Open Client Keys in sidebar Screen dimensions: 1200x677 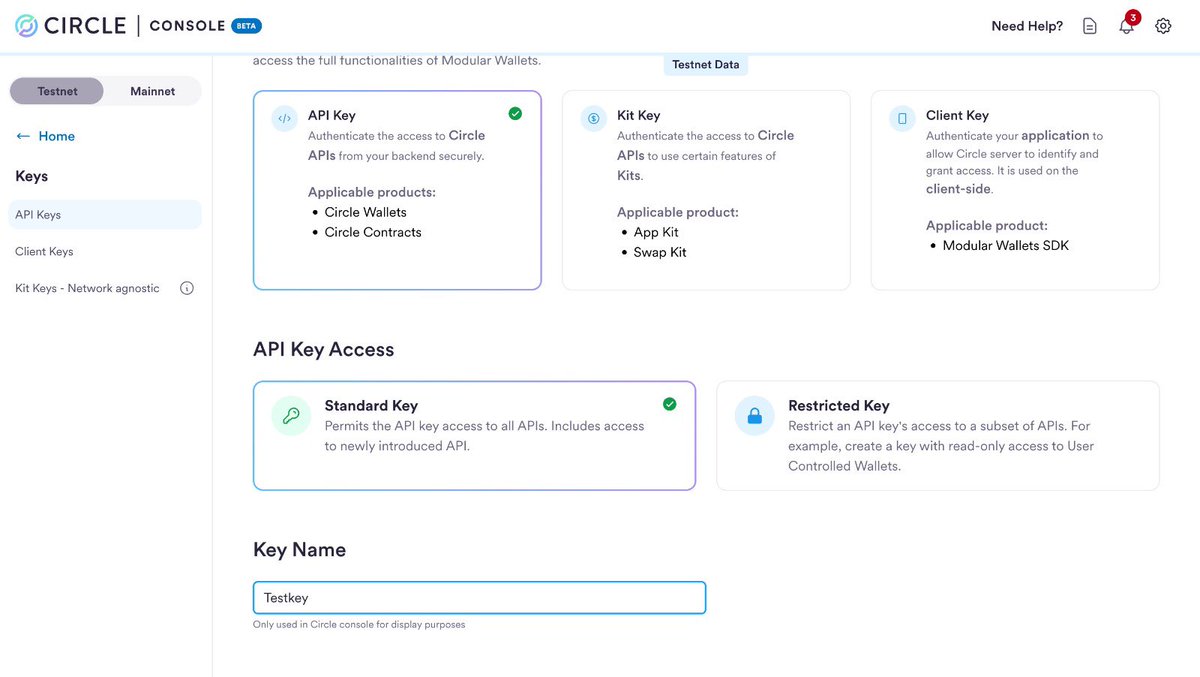44,252
